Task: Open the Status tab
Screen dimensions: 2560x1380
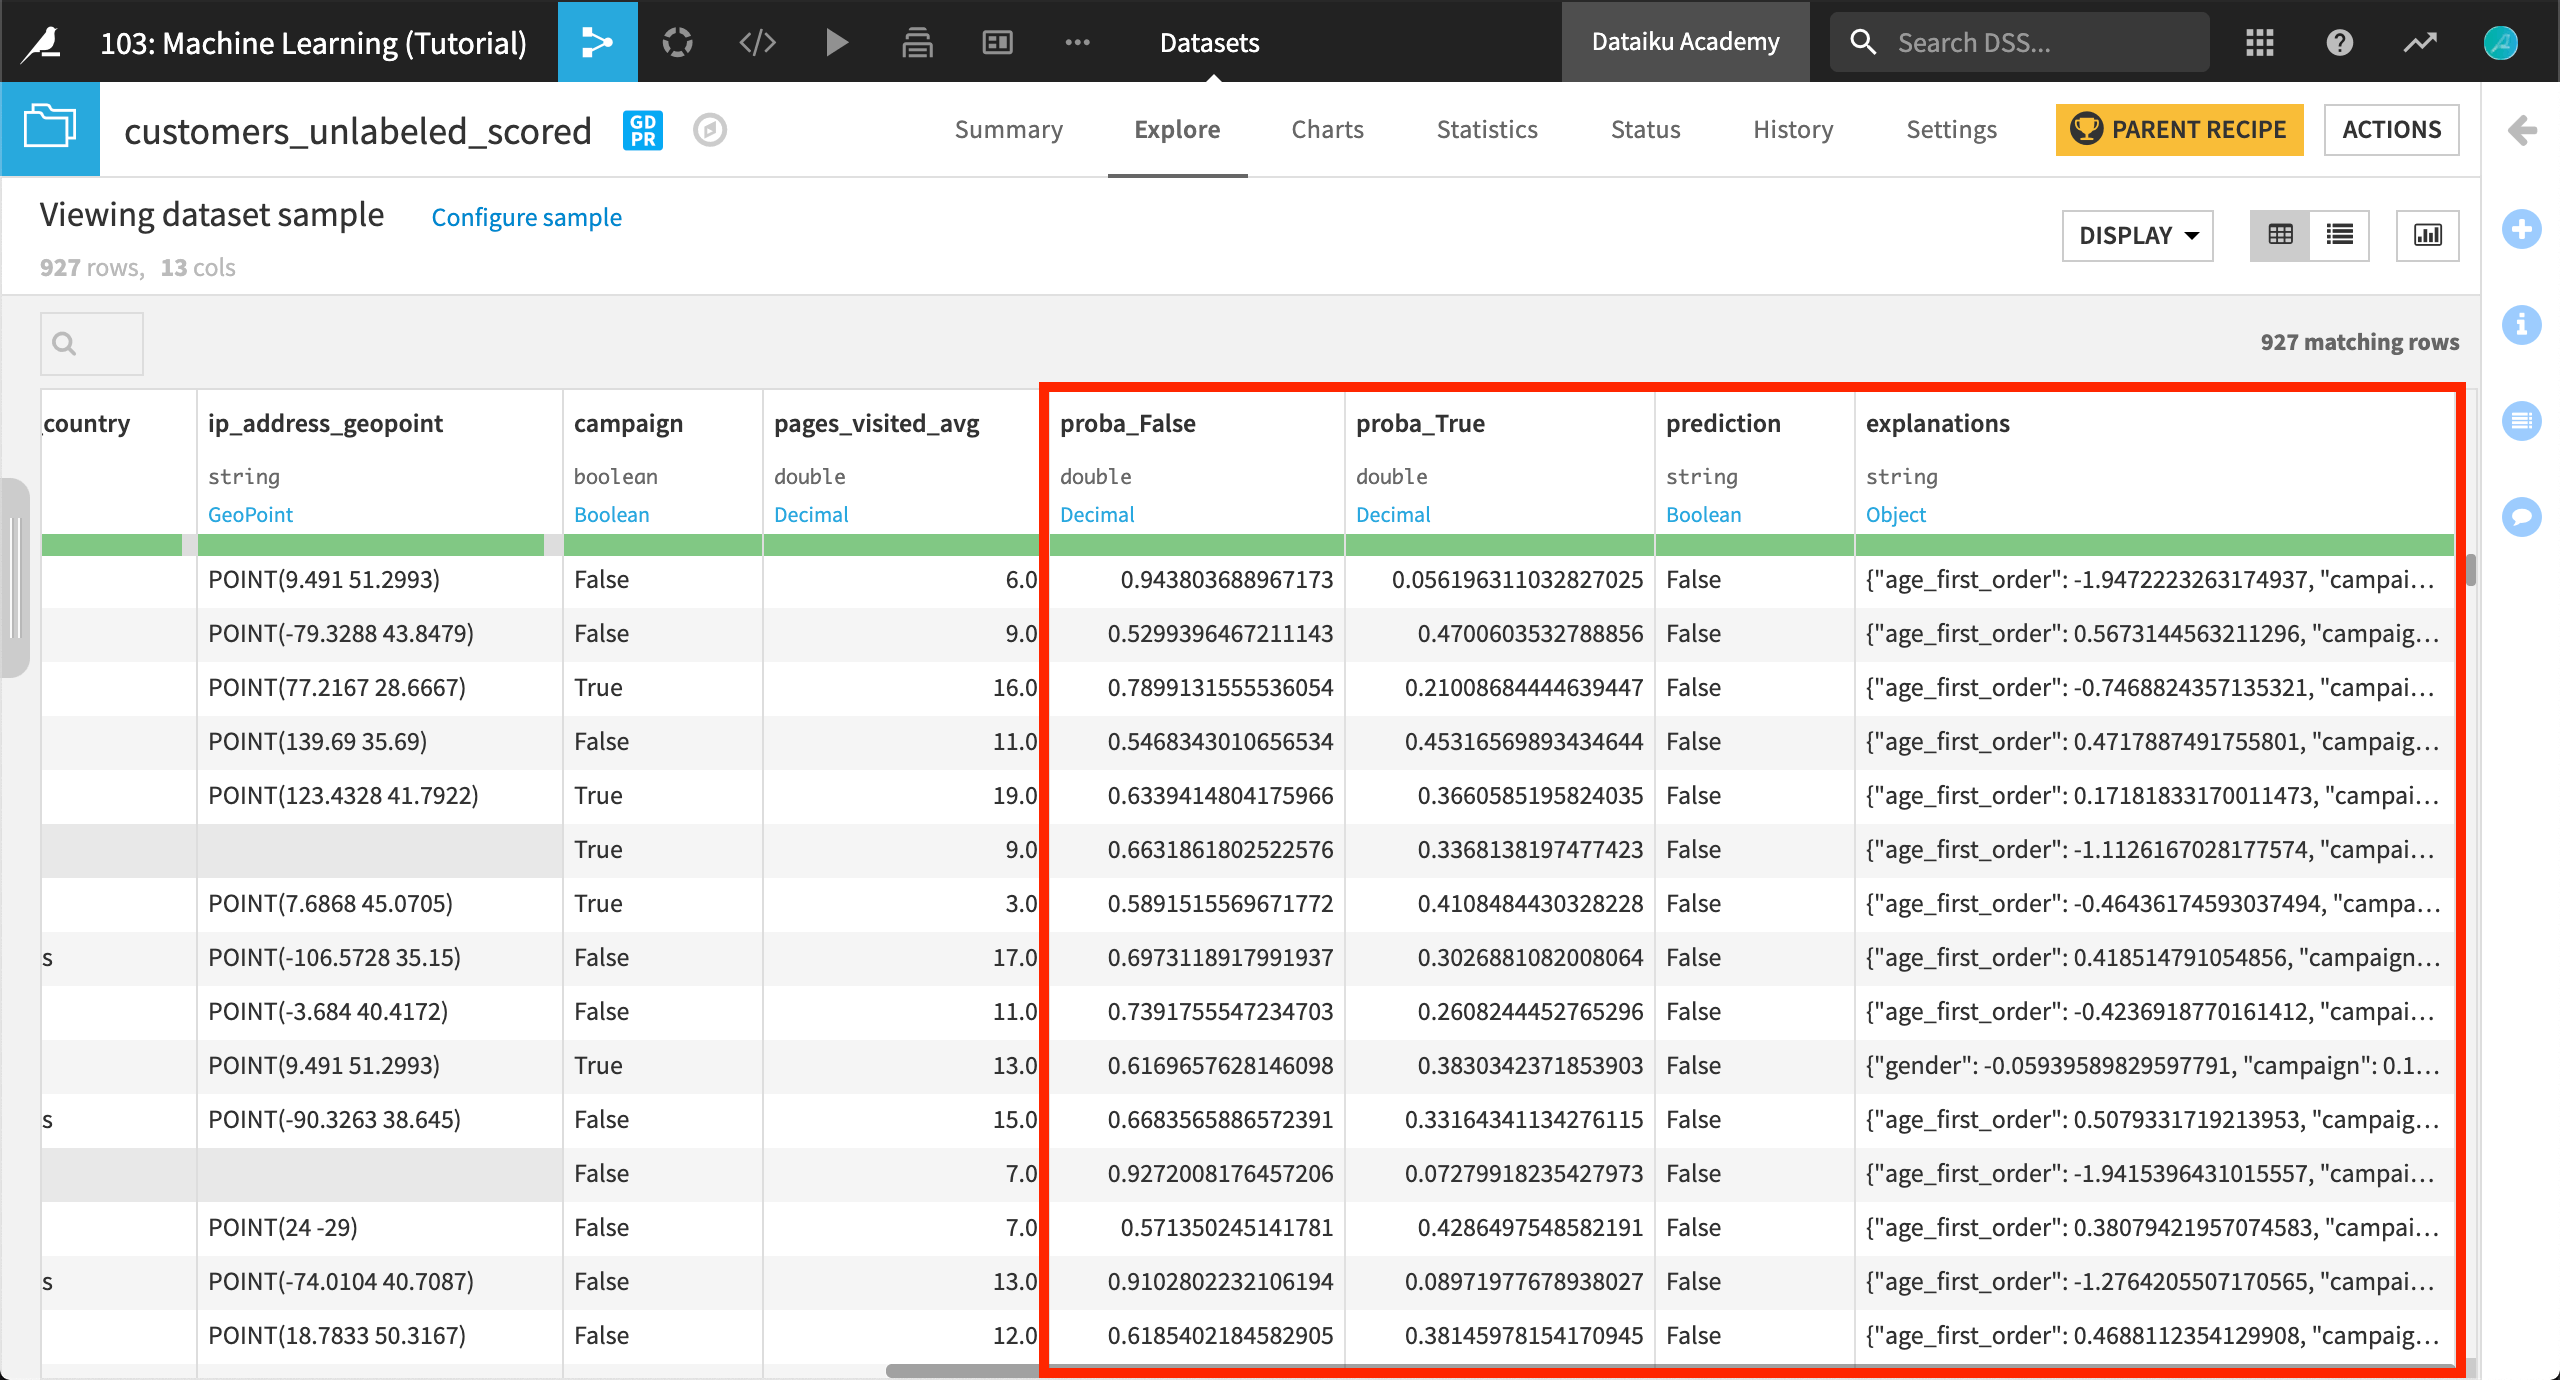Action: 1645,129
